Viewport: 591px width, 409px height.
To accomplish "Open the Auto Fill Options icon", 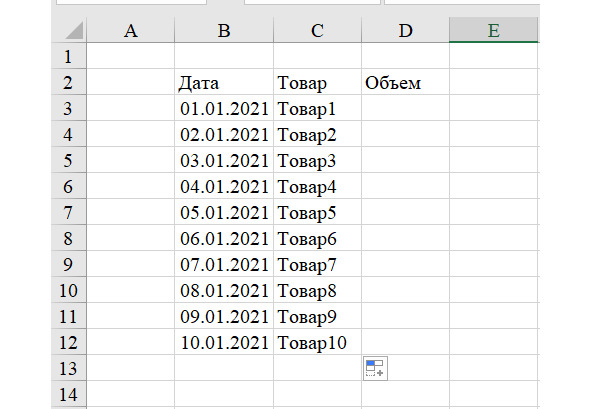I will tap(375, 368).
